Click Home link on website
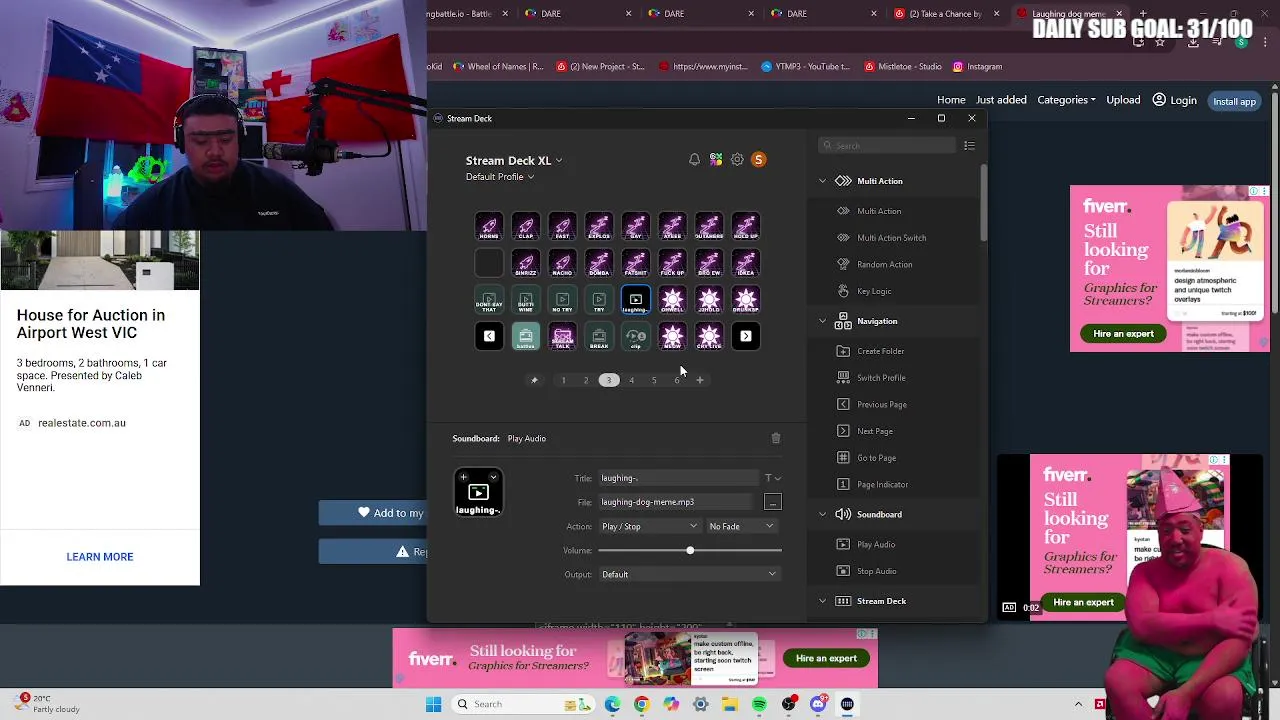1280x720 pixels. pyautogui.click(x=951, y=100)
